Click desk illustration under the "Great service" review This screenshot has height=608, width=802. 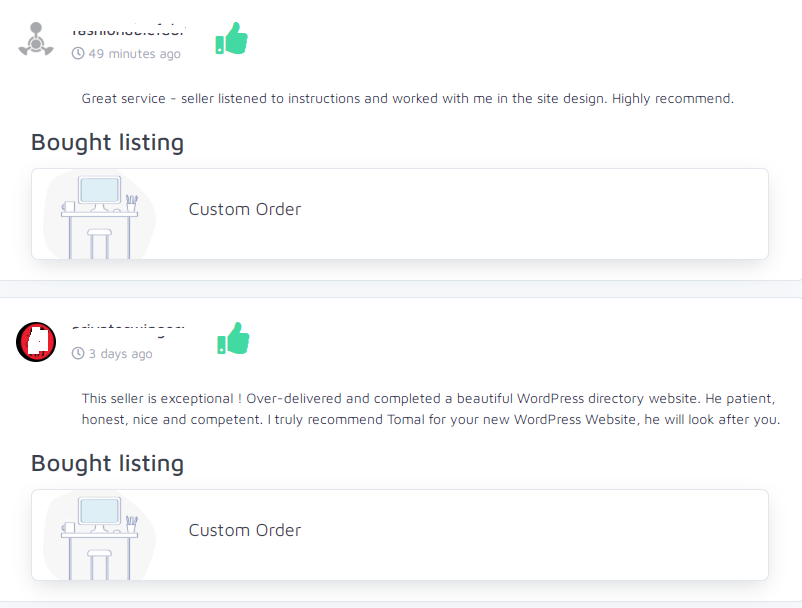click(100, 215)
